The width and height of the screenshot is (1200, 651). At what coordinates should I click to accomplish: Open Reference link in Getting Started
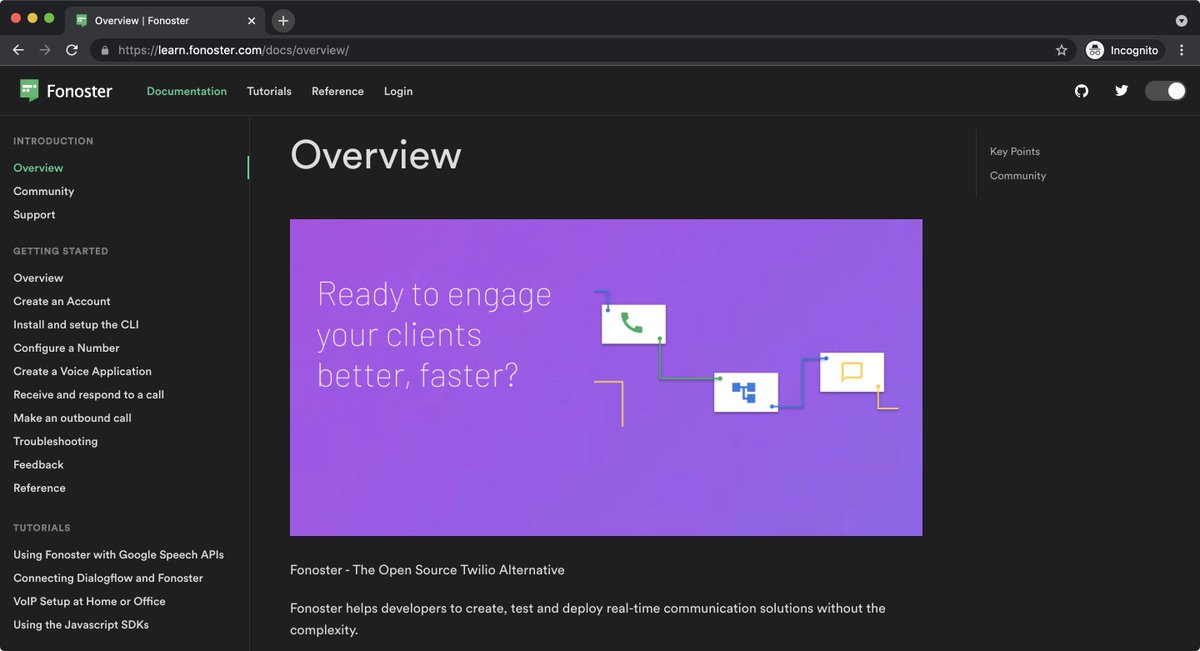[x=39, y=488]
